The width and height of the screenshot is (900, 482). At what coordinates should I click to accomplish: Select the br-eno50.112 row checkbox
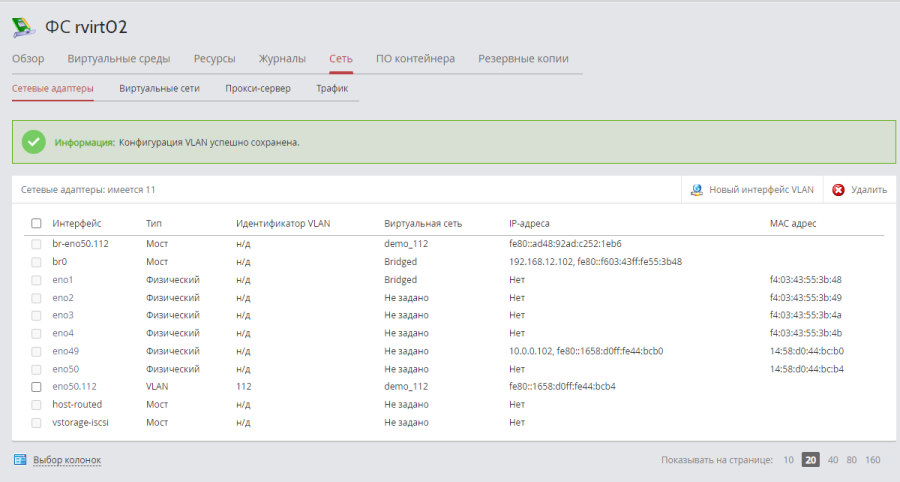36,243
